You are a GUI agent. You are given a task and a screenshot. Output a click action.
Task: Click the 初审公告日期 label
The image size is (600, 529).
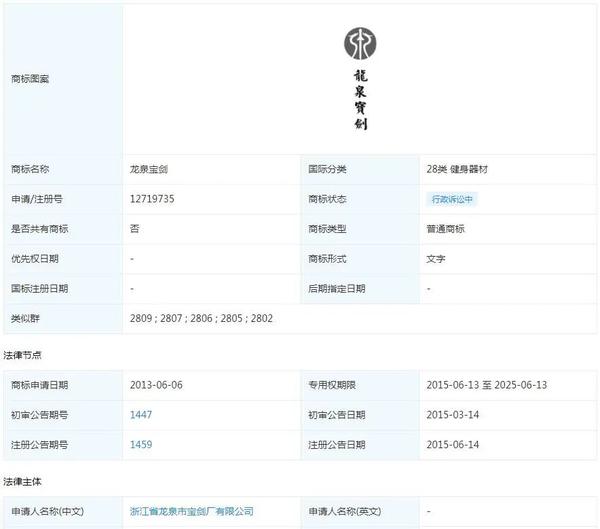click(337, 415)
